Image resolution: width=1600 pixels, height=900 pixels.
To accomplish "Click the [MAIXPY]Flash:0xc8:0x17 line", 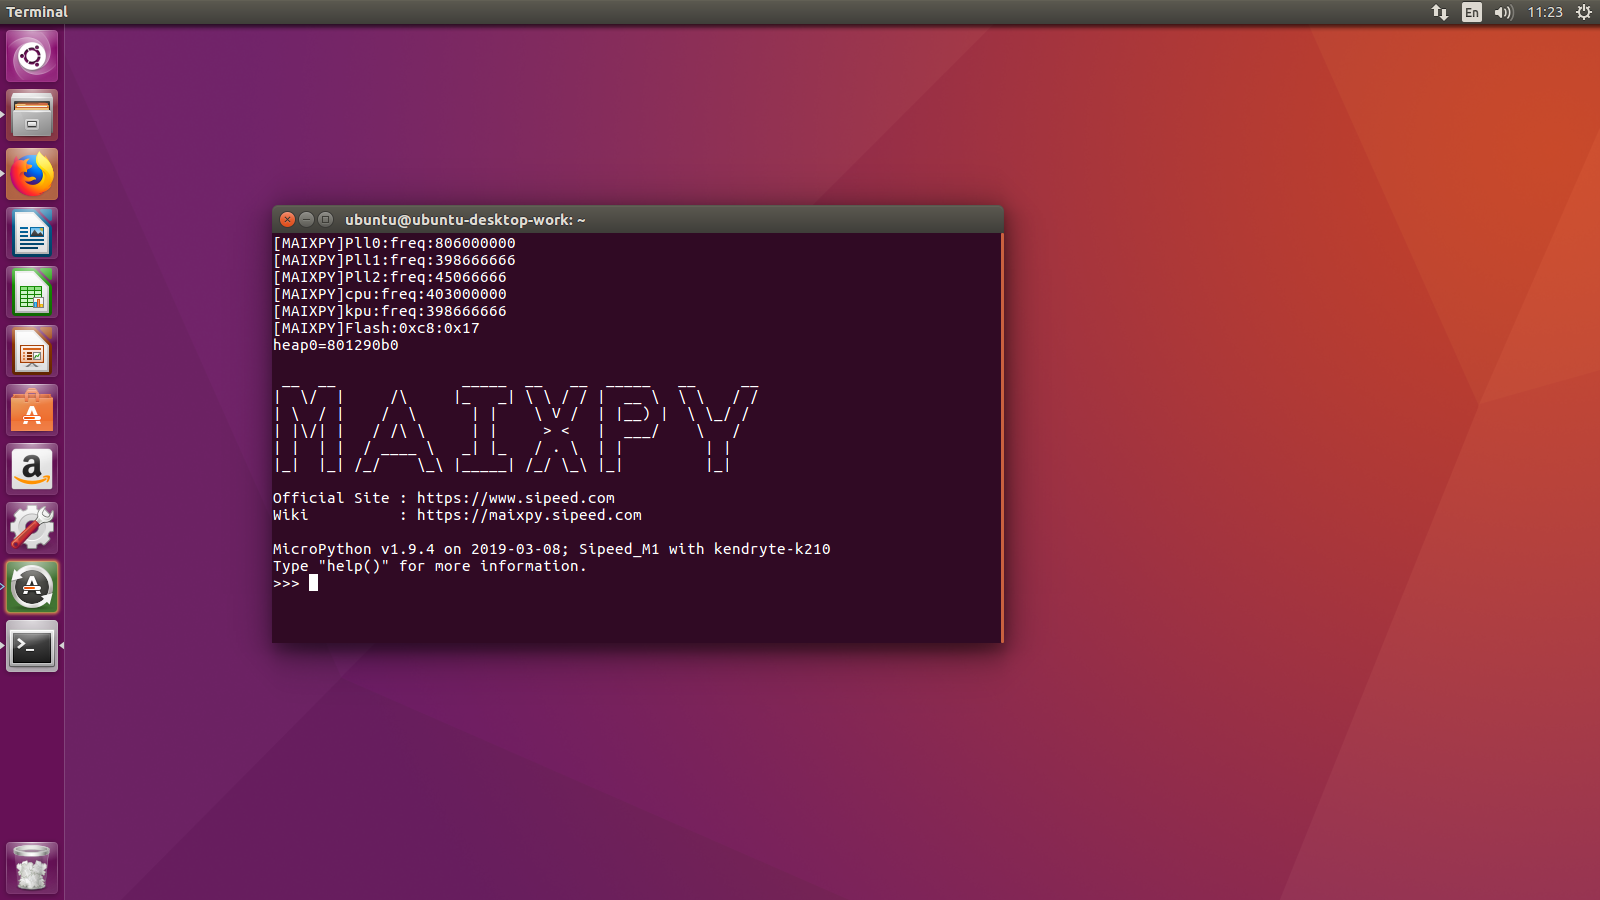I will pos(376,328).
